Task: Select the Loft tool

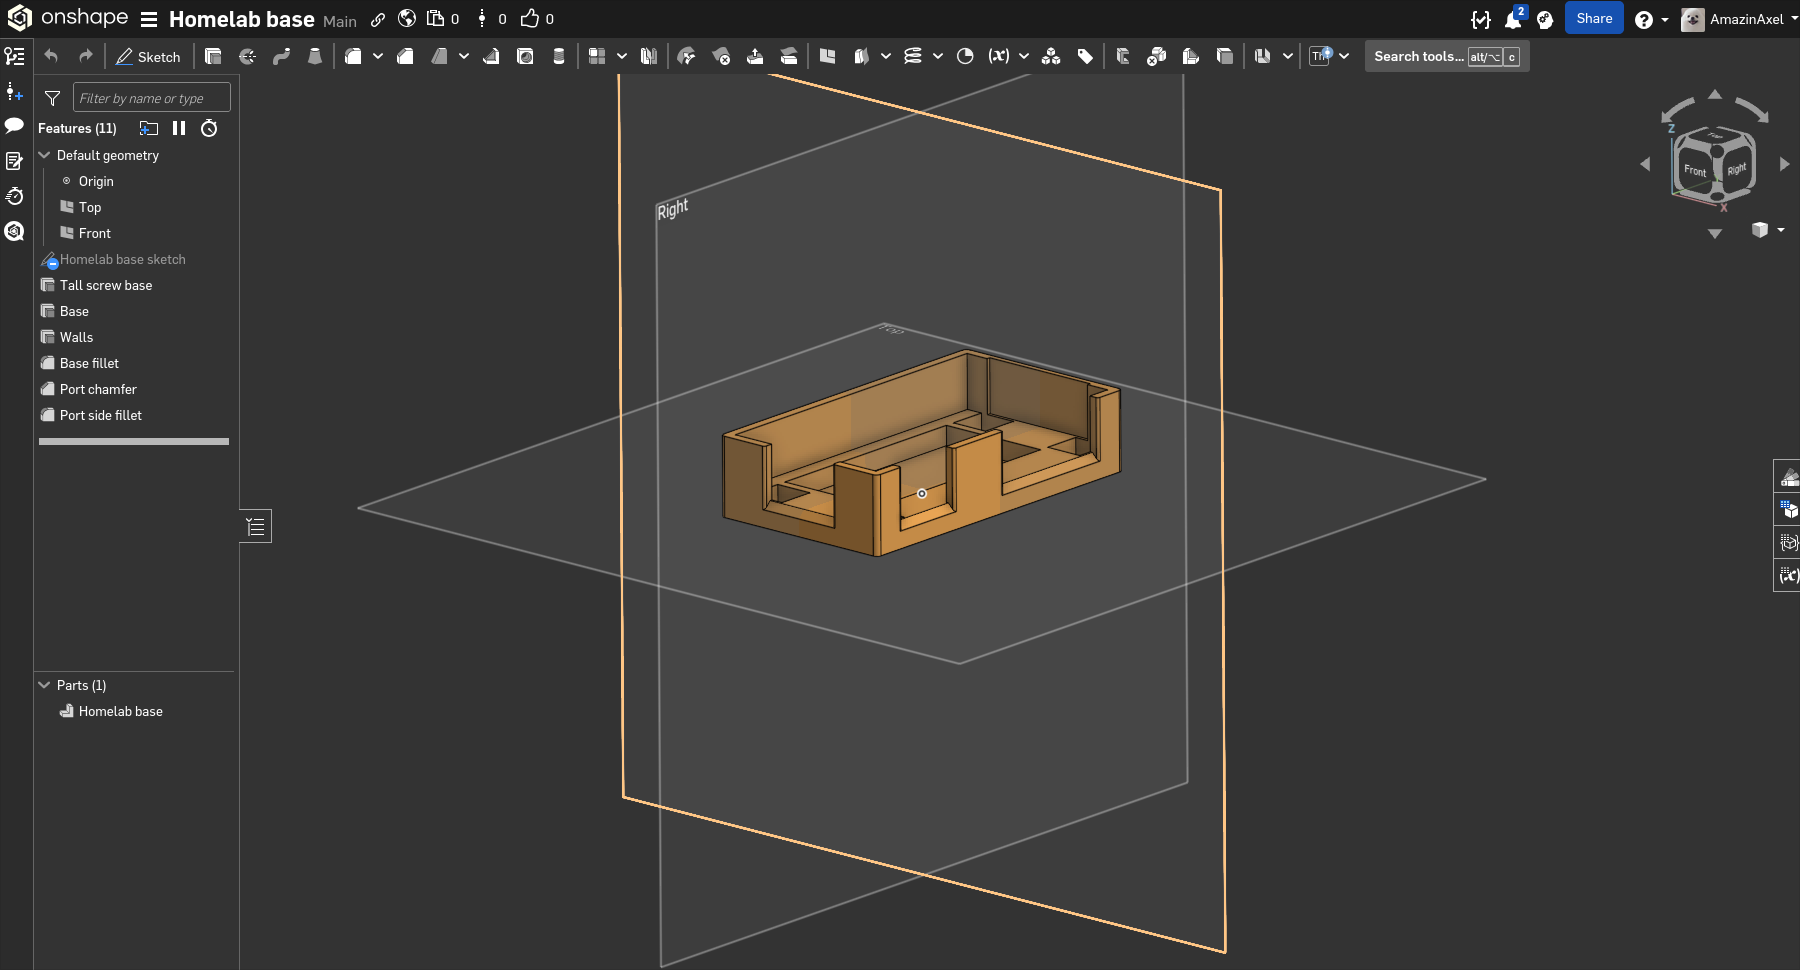Action: [x=315, y=57]
